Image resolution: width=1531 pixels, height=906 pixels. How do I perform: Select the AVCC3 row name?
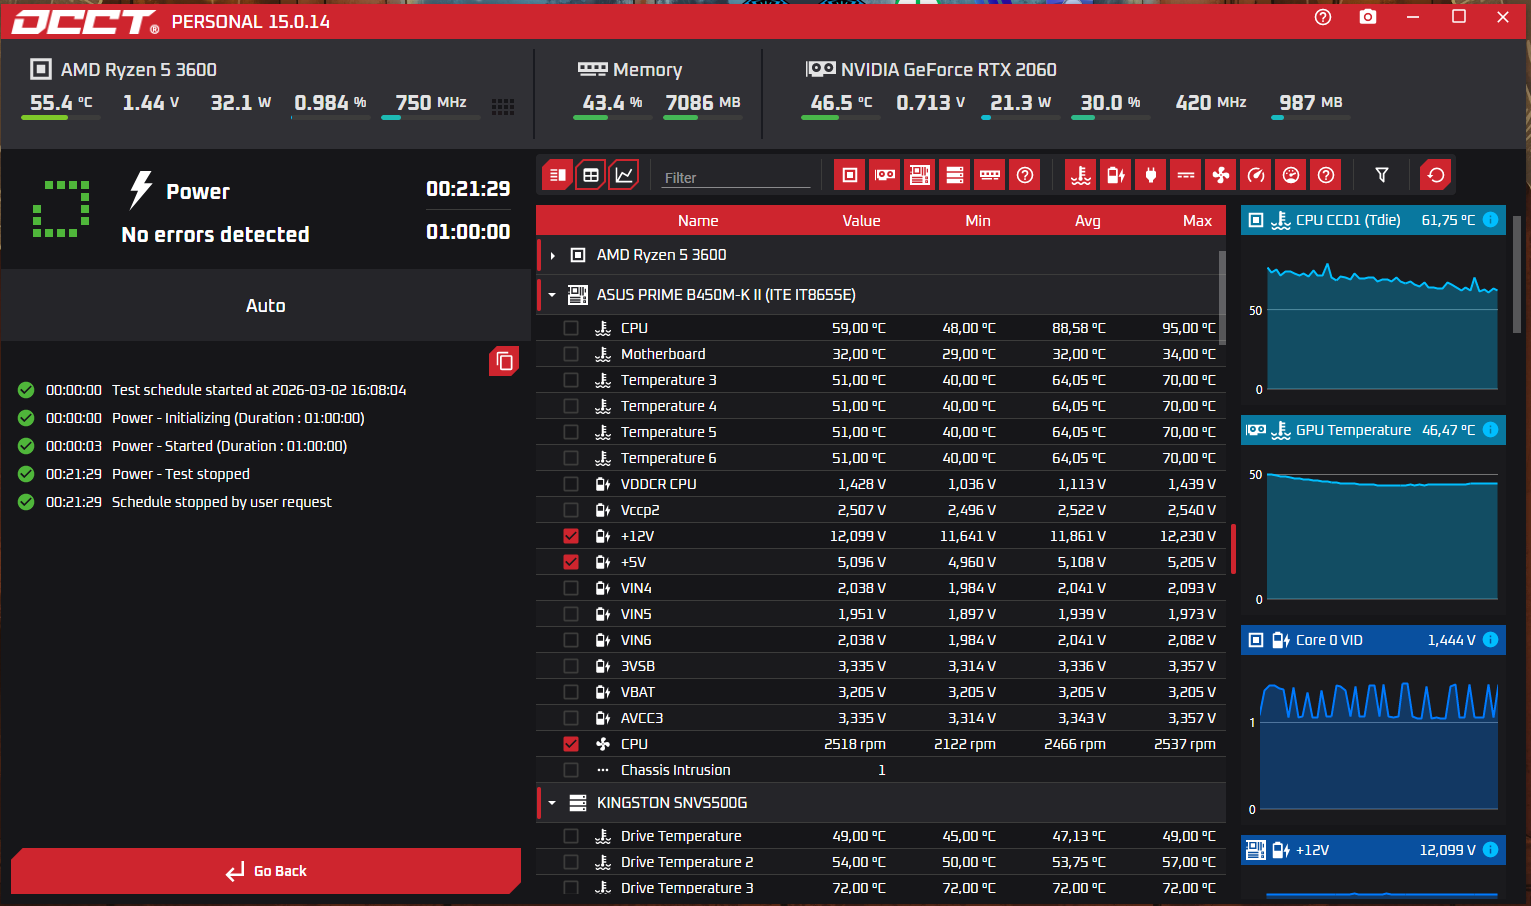pyautogui.click(x=642, y=718)
